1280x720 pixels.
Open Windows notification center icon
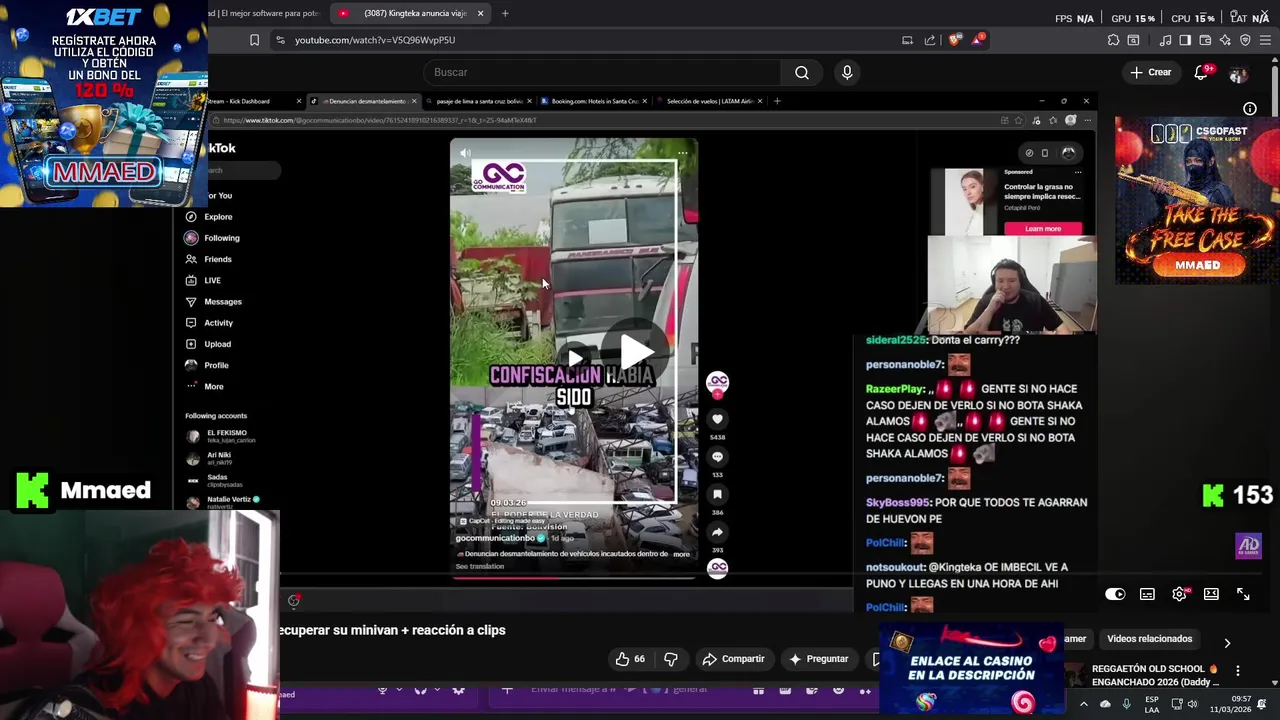tap(1261, 704)
